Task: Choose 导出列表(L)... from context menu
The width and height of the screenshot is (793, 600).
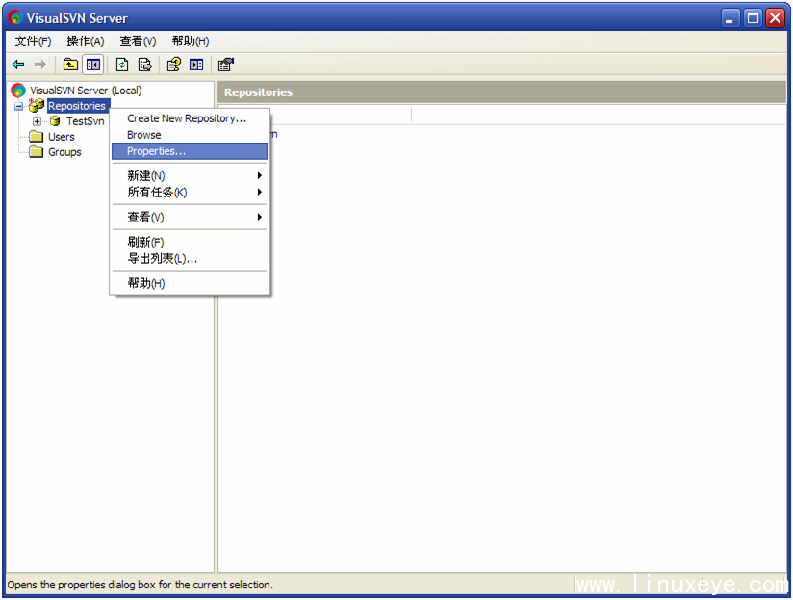Action: coord(190,259)
